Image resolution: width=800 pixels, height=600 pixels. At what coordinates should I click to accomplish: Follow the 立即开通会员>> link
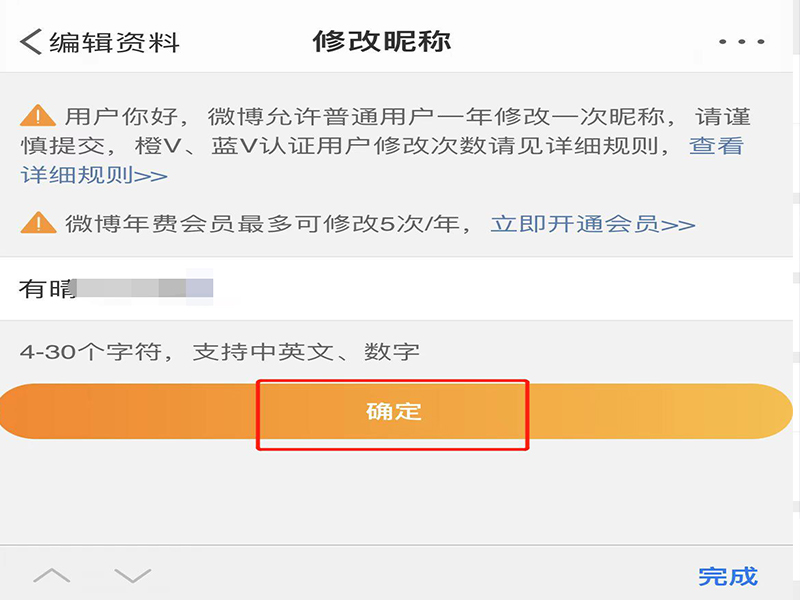(592, 223)
